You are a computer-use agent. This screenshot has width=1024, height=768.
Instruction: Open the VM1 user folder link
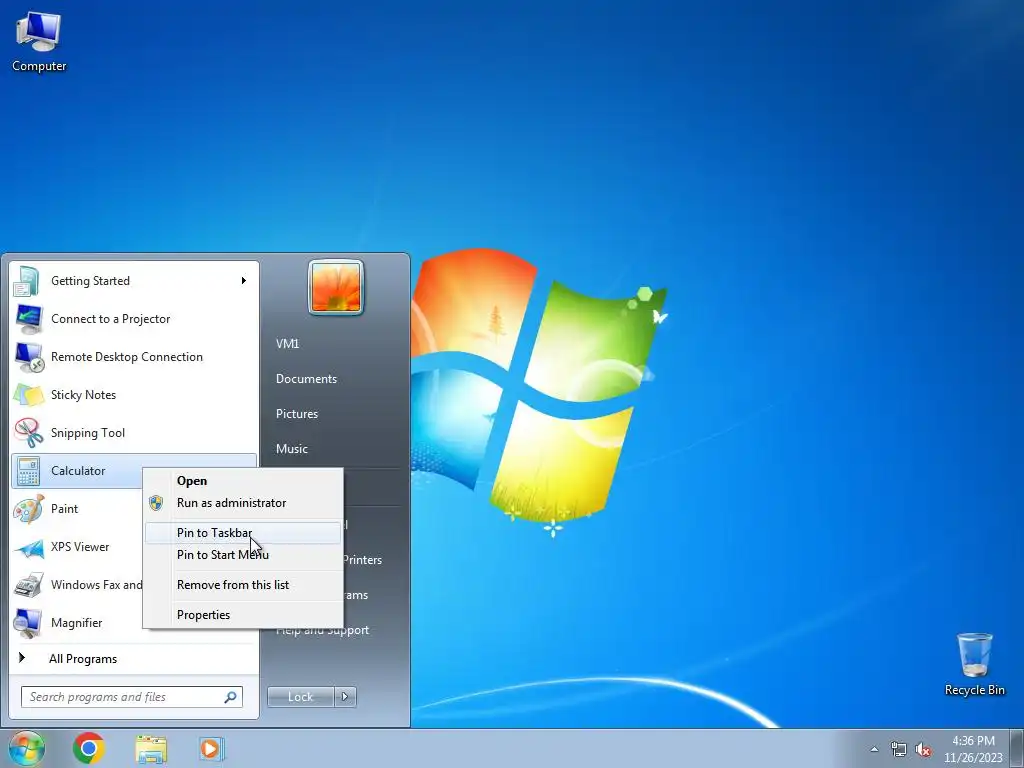pyautogui.click(x=287, y=344)
